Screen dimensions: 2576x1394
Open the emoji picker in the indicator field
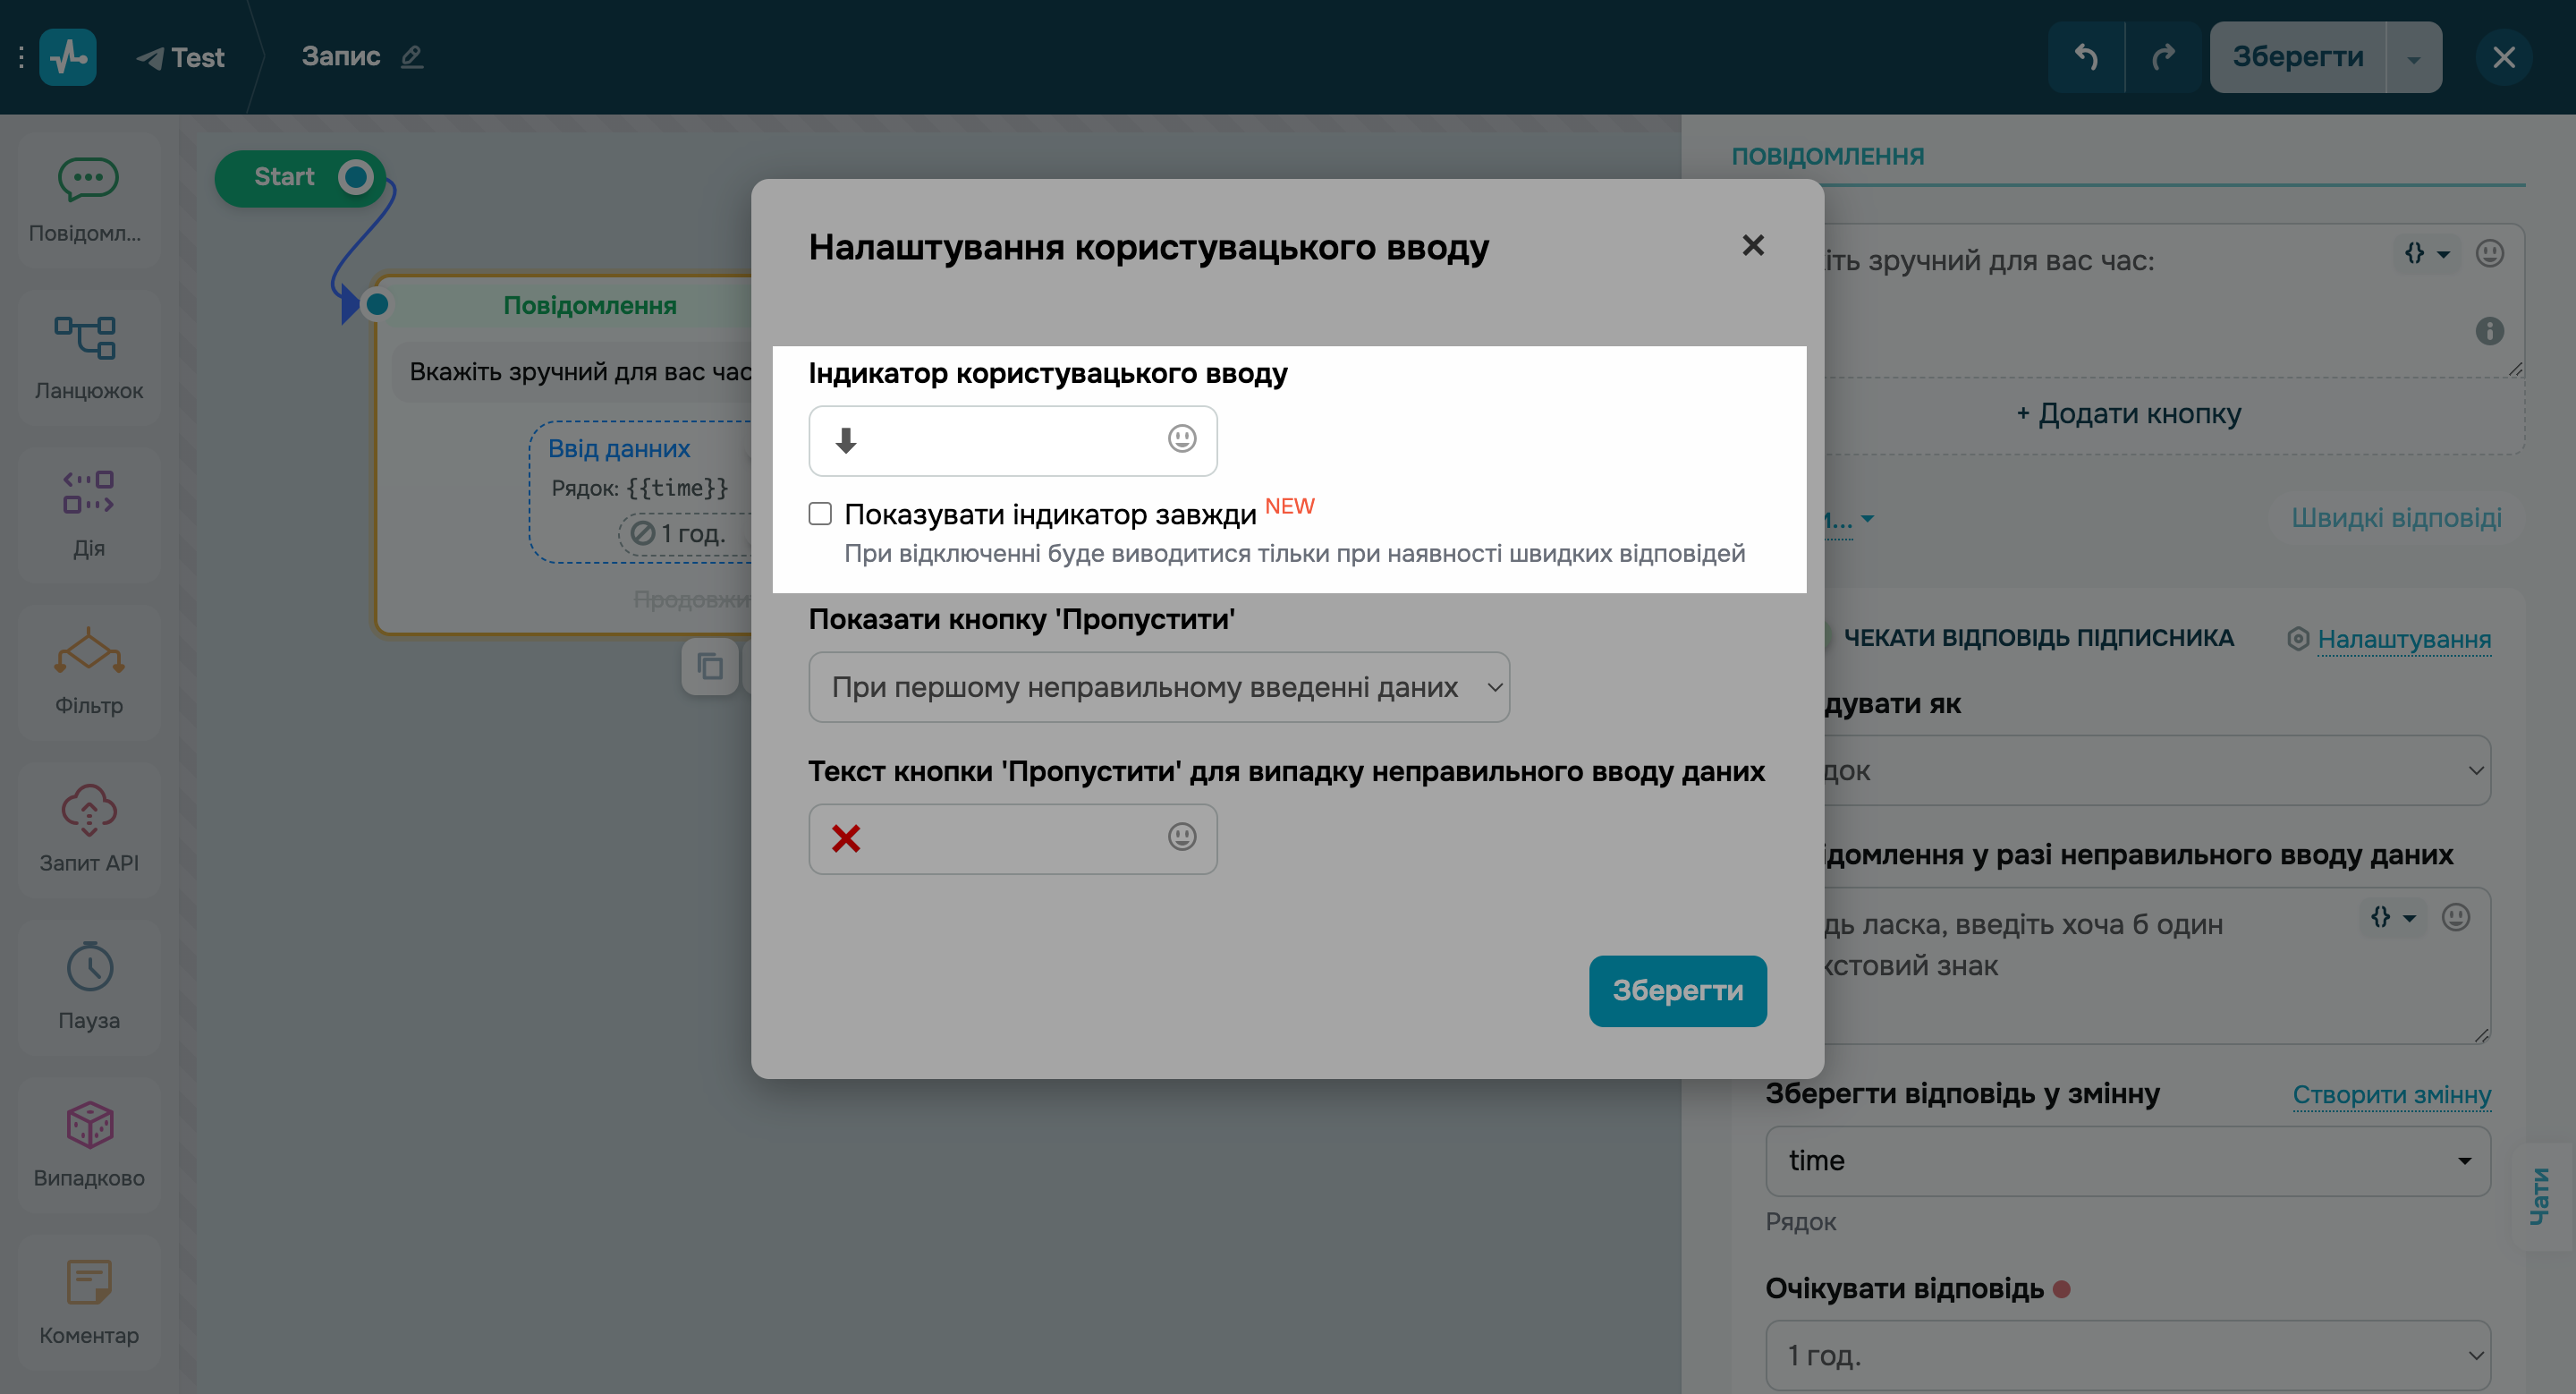(1181, 440)
